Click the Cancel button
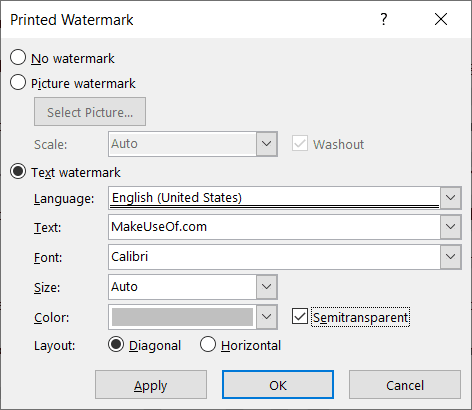This screenshot has height=410, width=472. tap(405, 385)
